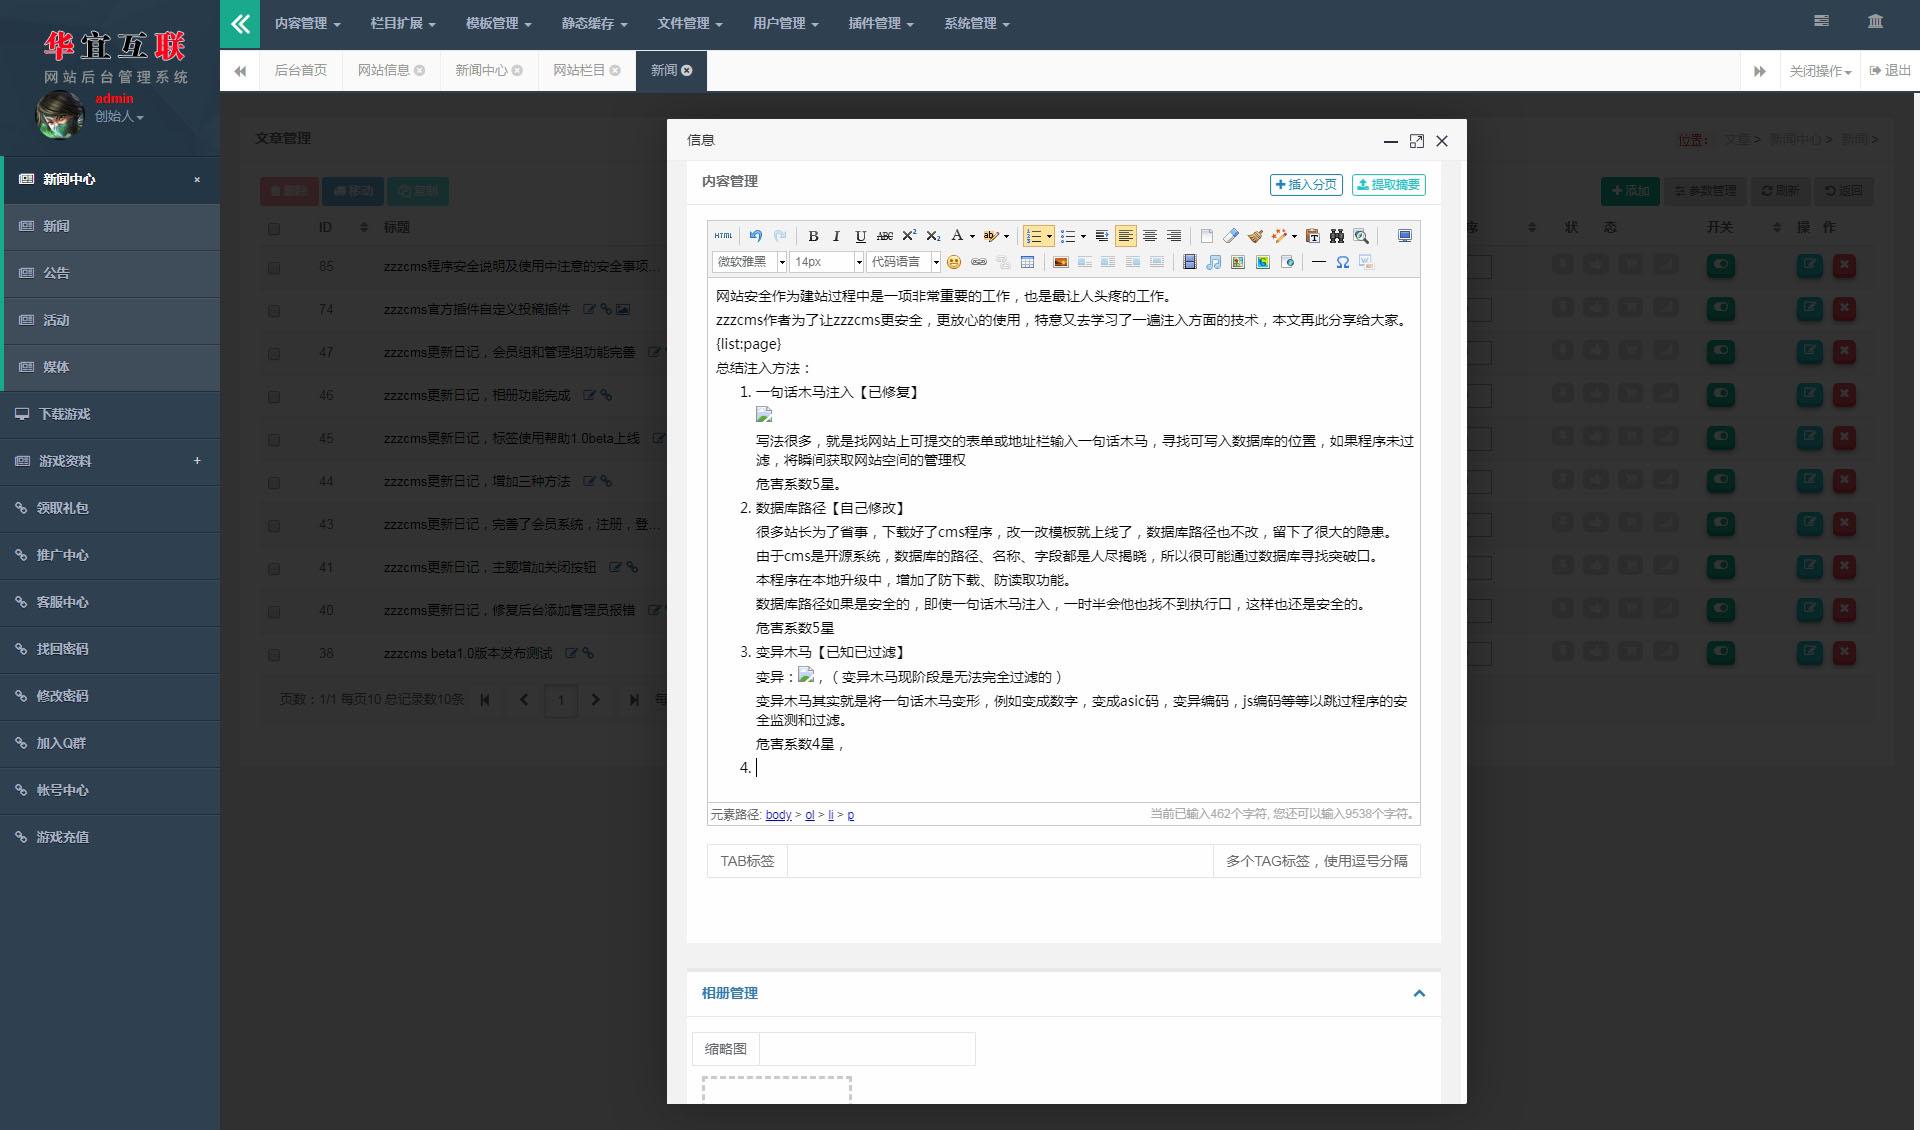Open the editor preview magnifier
Viewport: 1920px width, 1130px height.
pos(1361,236)
